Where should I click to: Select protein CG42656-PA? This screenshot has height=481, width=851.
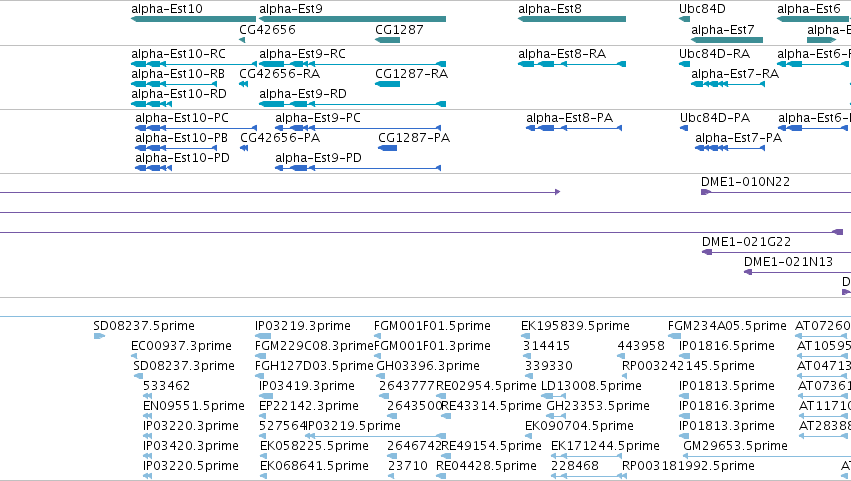(244, 148)
